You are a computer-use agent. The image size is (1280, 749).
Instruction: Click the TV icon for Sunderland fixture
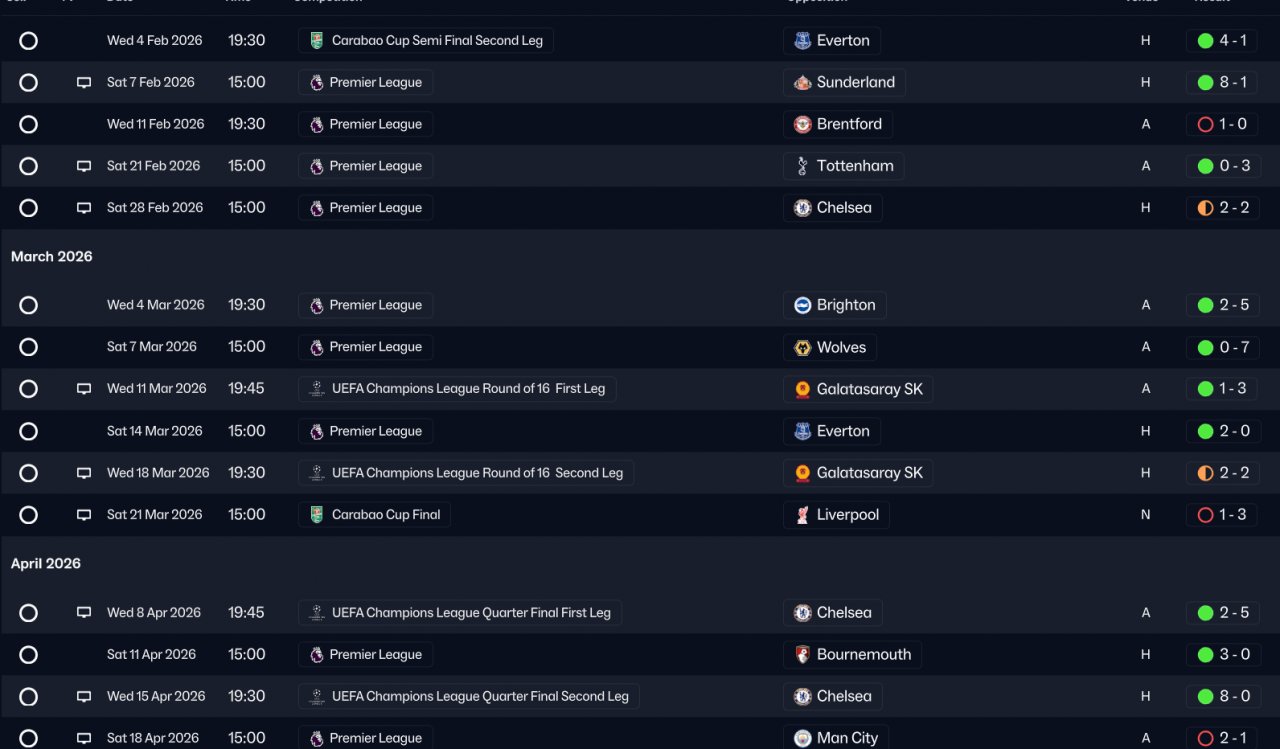click(84, 83)
